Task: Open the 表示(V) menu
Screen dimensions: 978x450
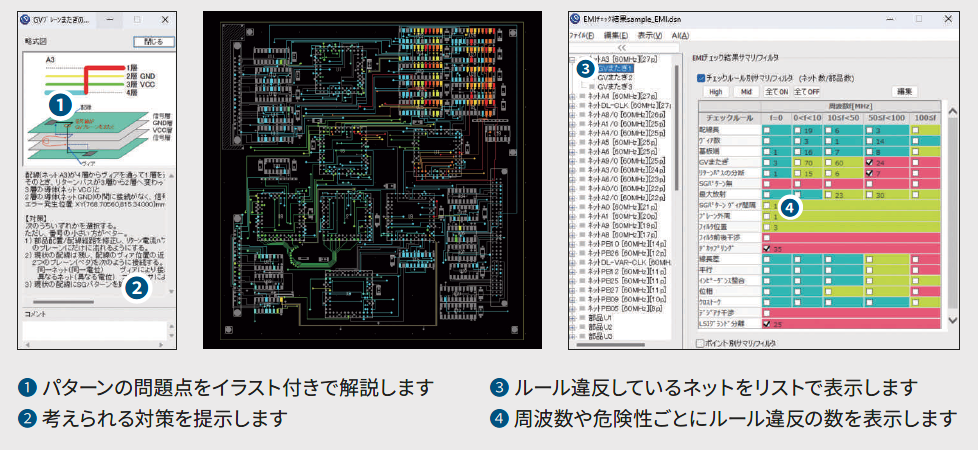Action: (x=650, y=35)
